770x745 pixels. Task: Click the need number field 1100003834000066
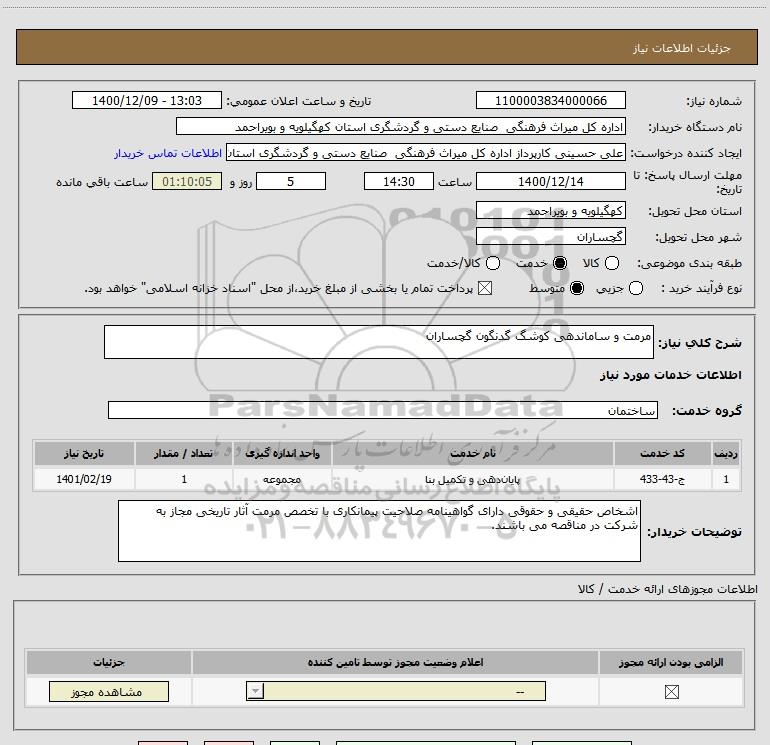tap(550, 100)
